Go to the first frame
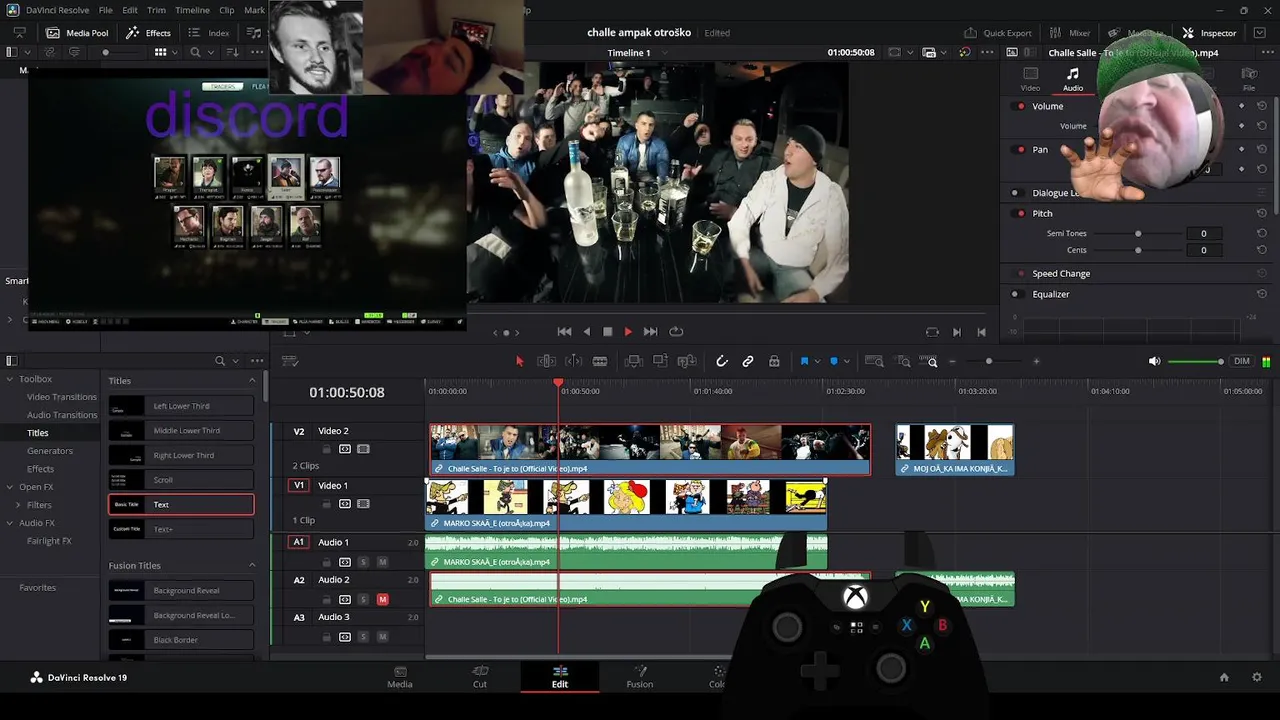 [x=564, y=332]
